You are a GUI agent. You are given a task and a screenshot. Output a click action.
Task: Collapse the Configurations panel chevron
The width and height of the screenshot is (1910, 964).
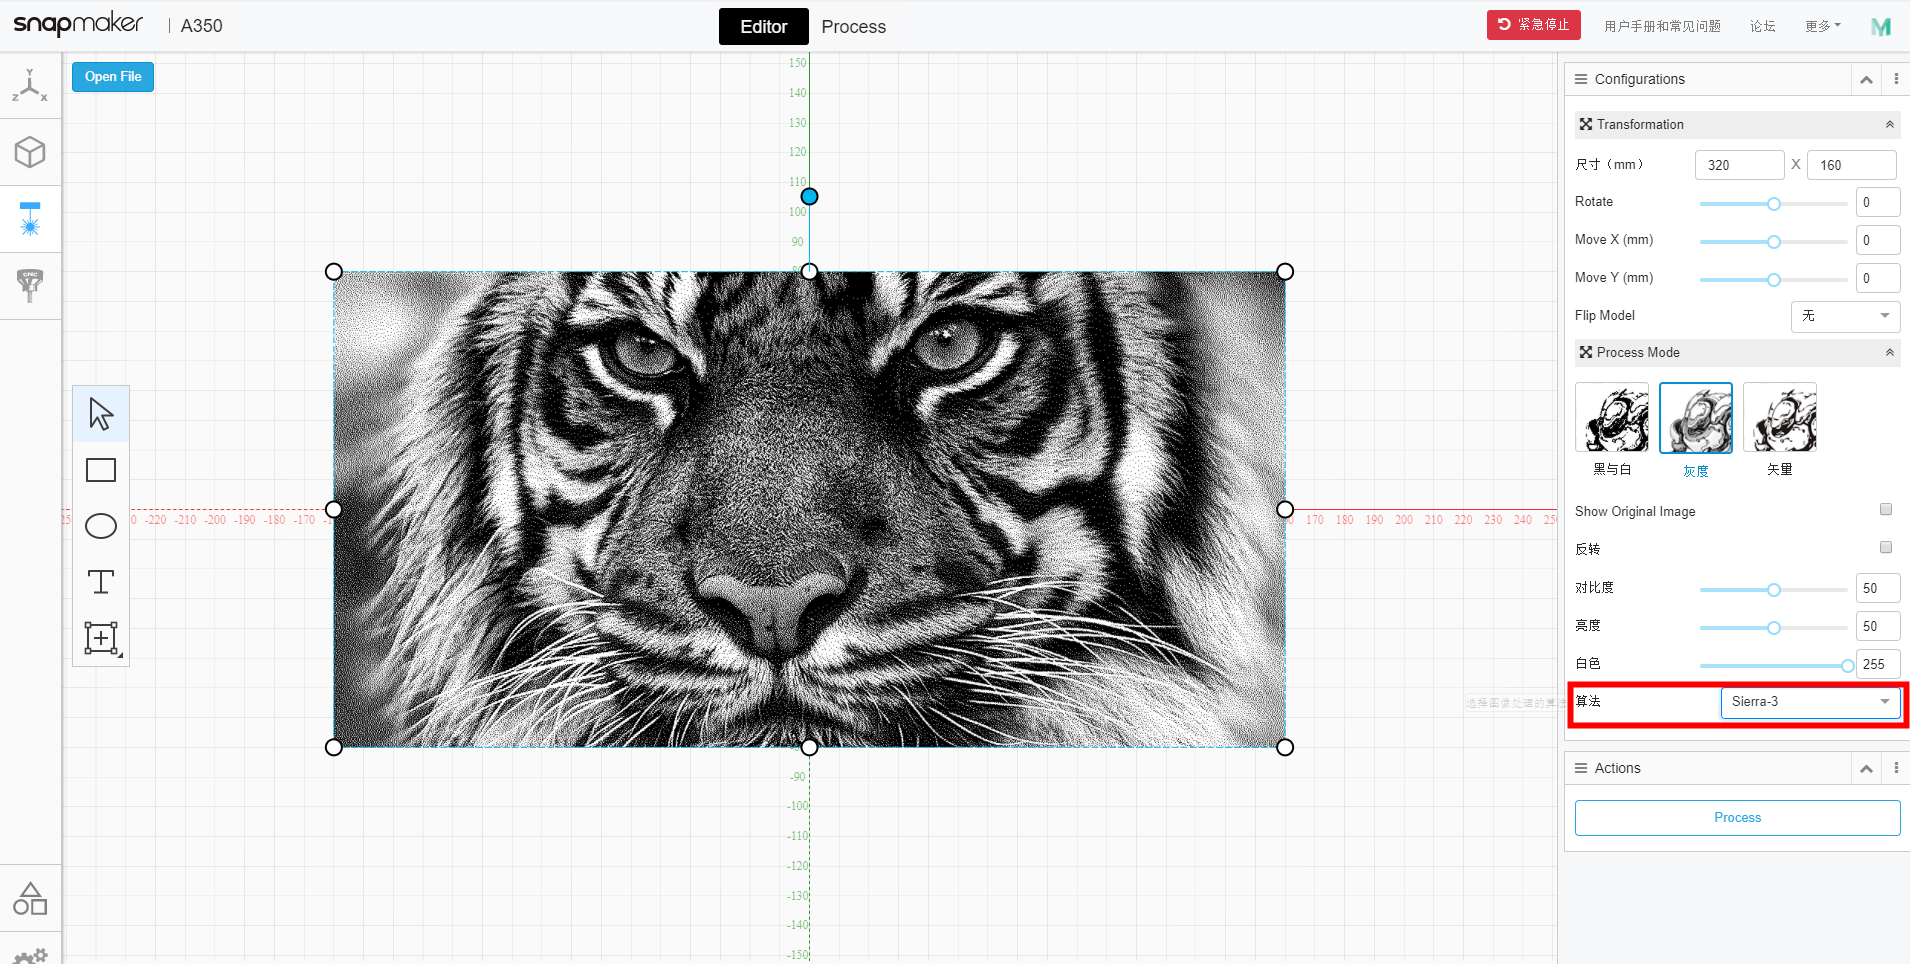click(1866, 79)
